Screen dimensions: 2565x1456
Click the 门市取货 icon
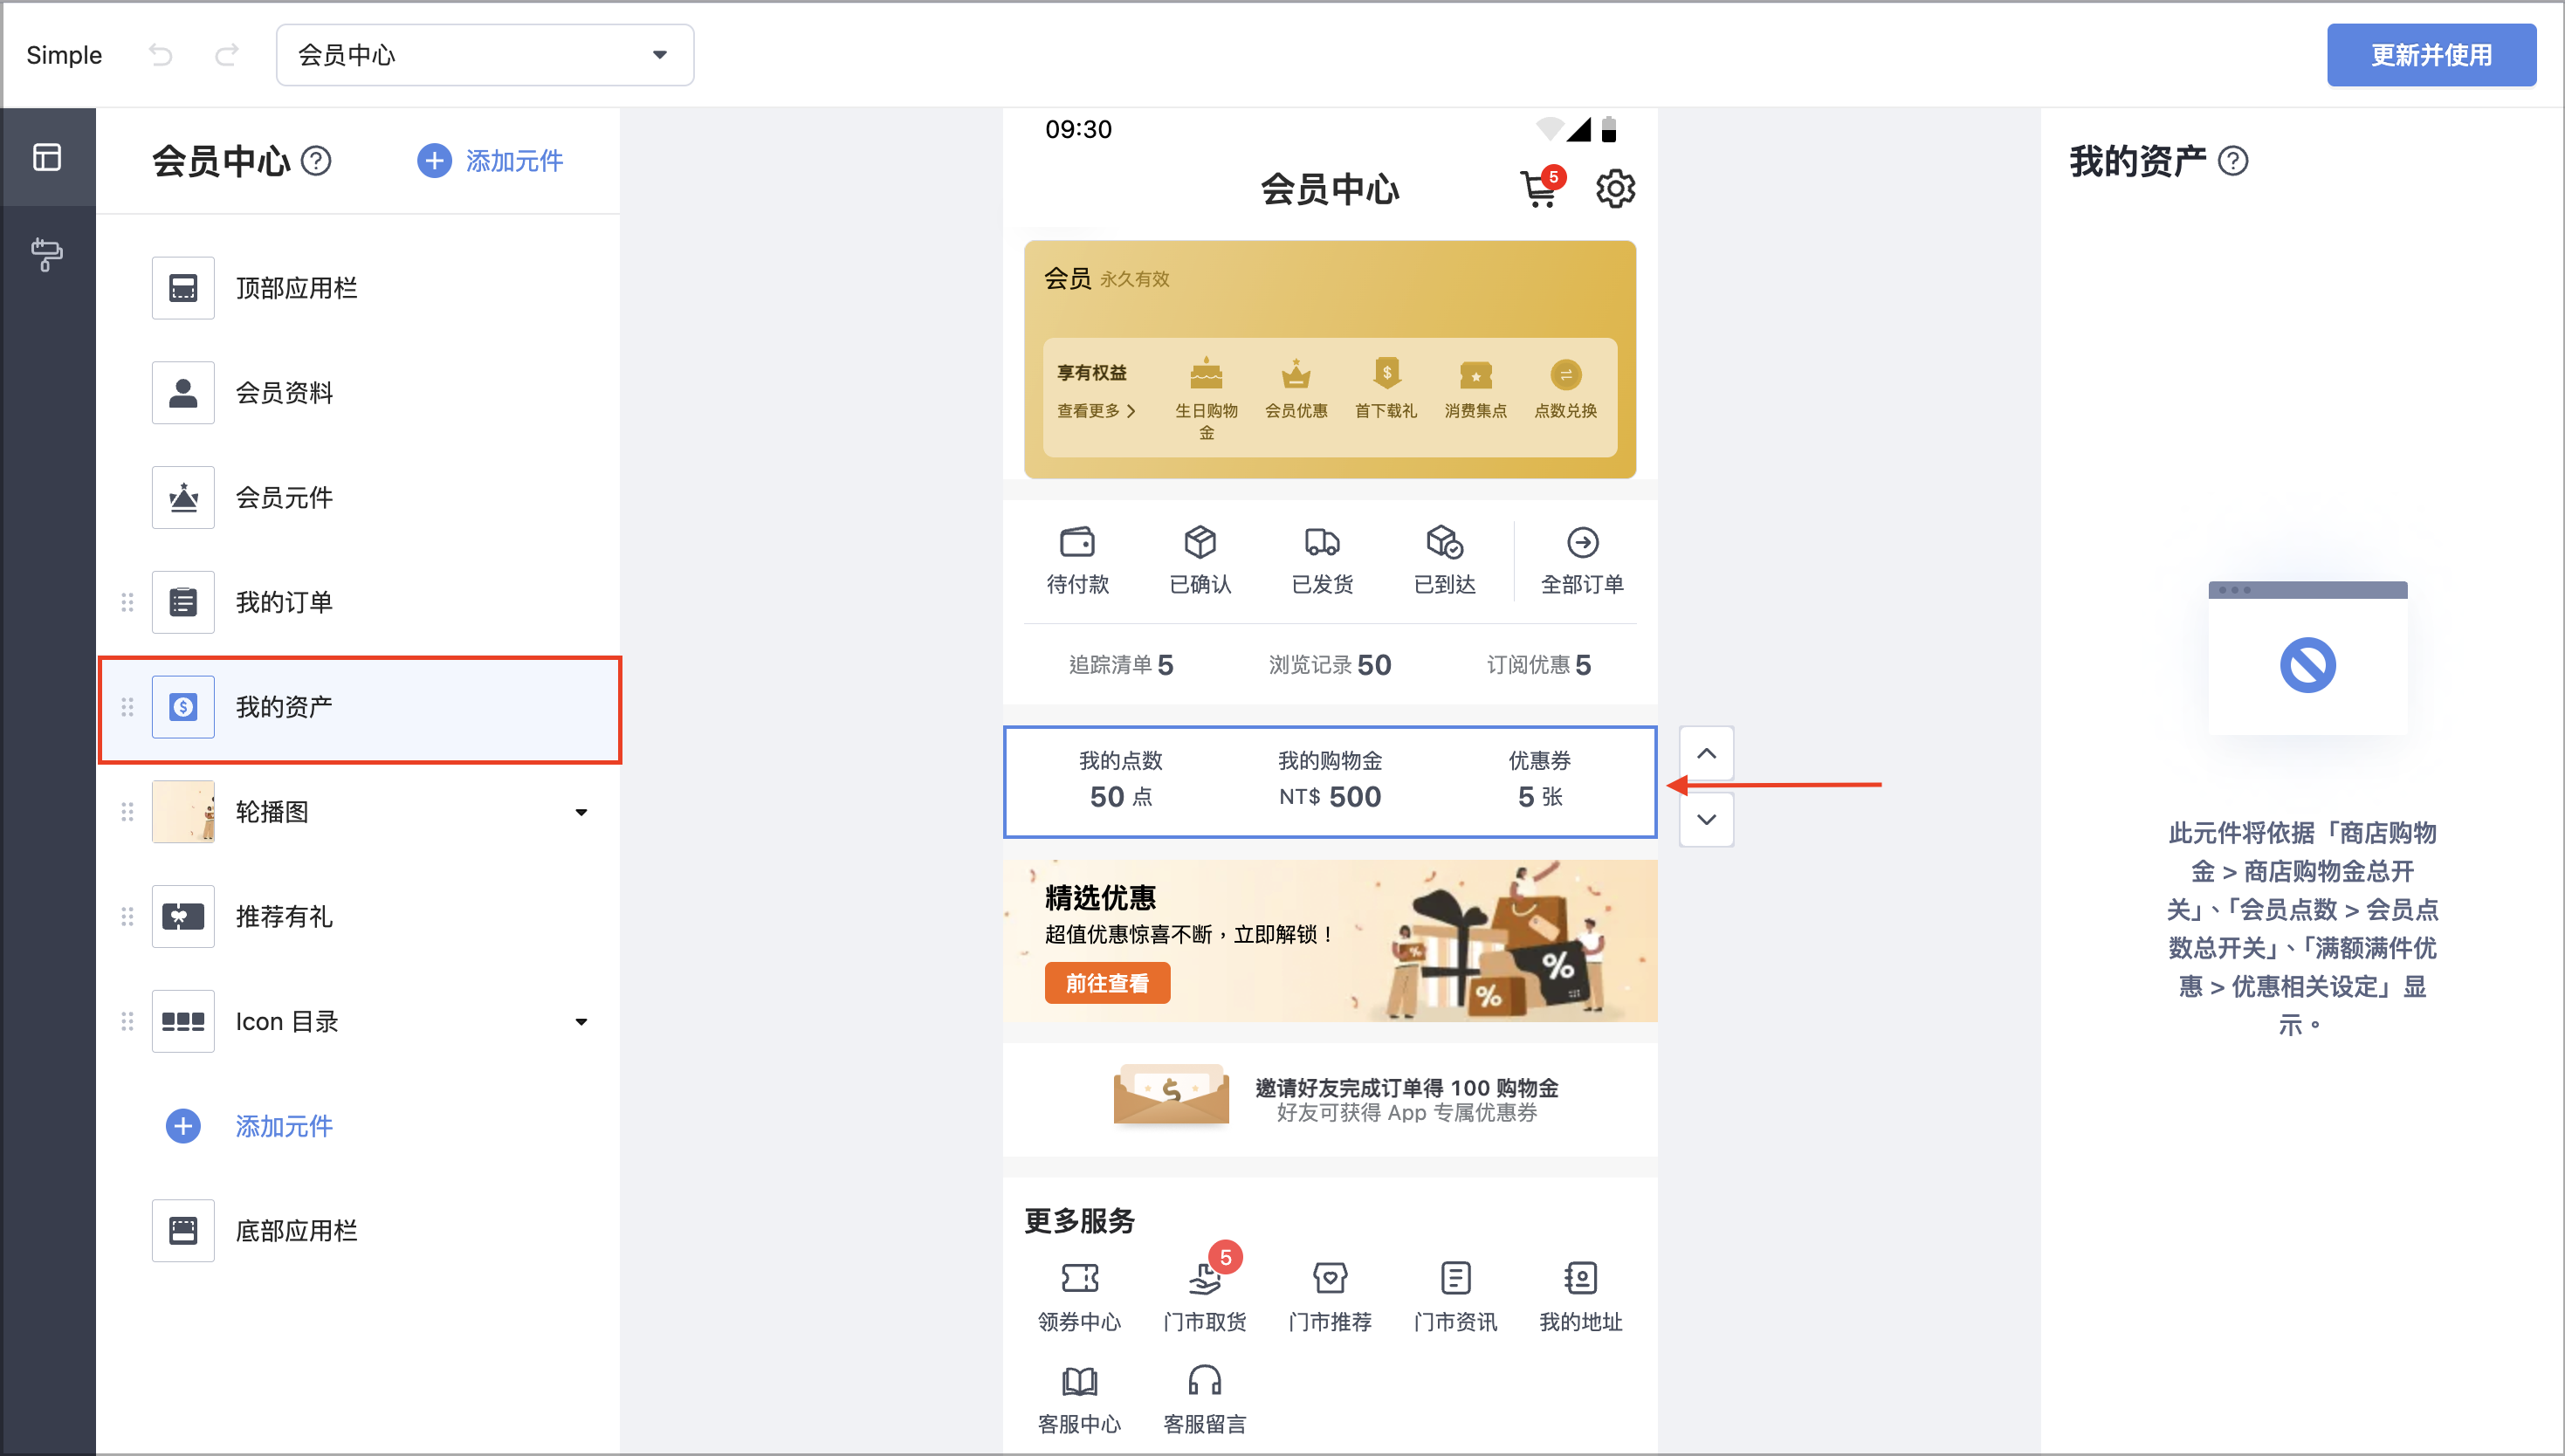[x=1204, y=1278]
